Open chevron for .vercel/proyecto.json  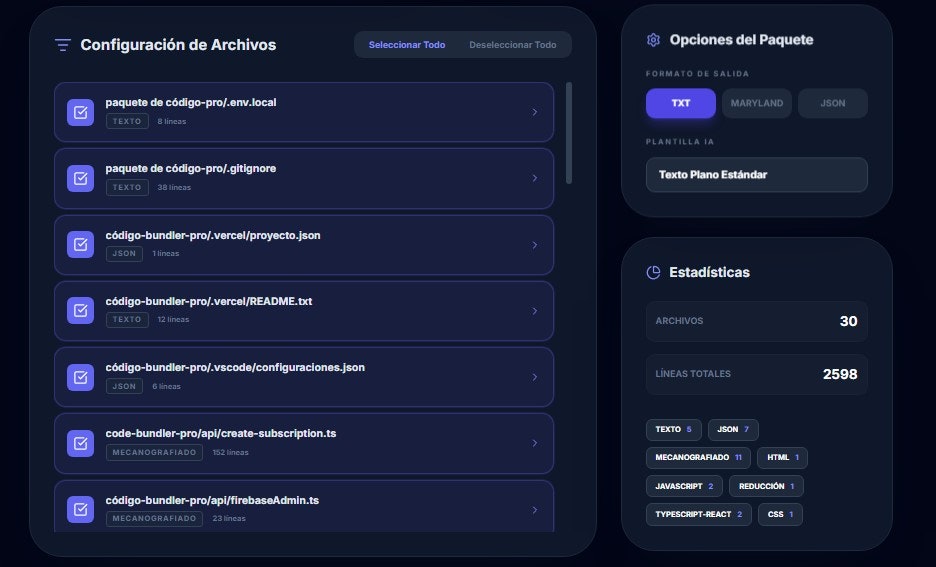click(535, 245)
